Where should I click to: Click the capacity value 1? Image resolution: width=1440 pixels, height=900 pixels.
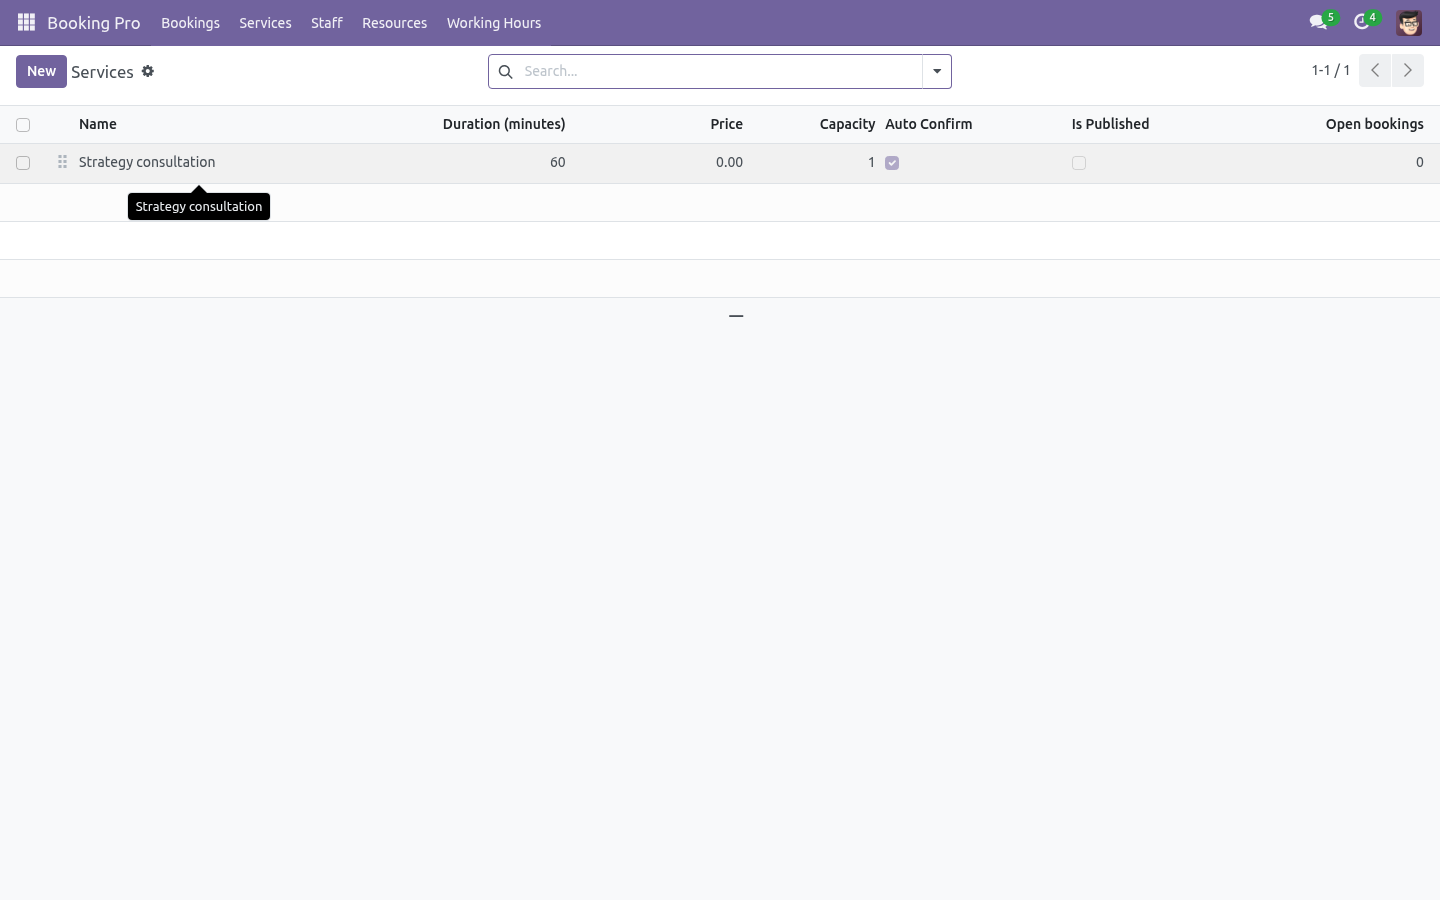[x=871, y=162]
